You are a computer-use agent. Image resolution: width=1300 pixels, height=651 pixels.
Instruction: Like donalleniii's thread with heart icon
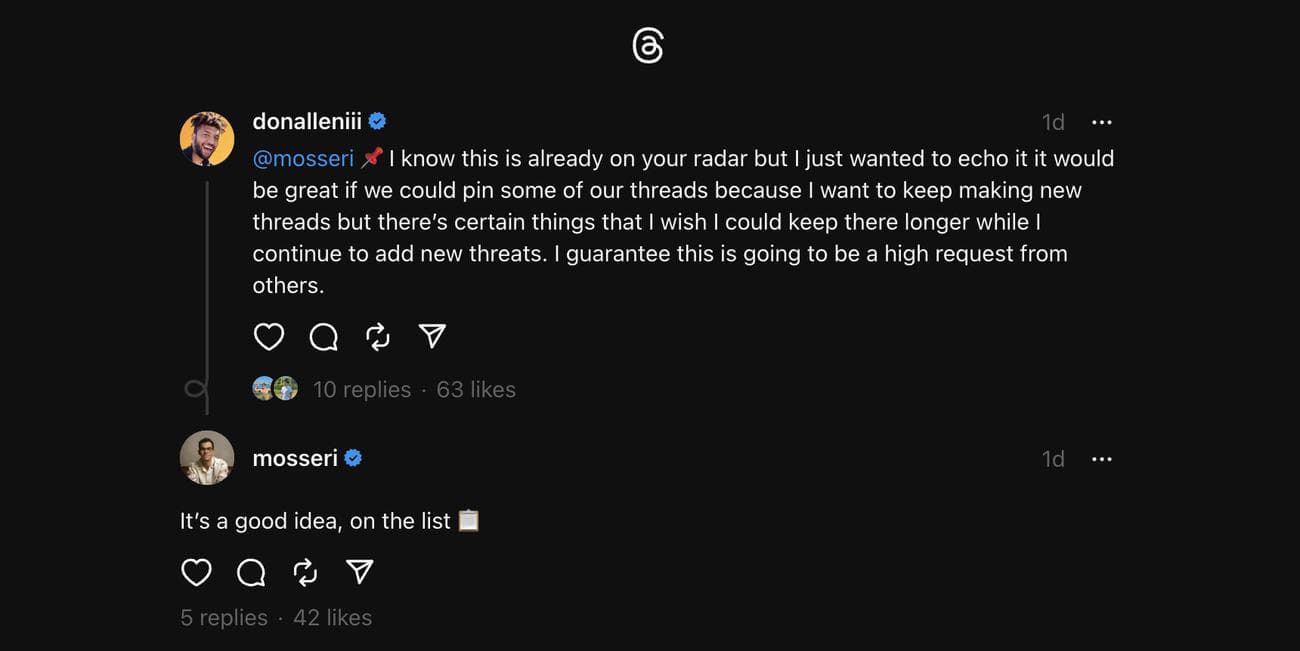(269, 337)
